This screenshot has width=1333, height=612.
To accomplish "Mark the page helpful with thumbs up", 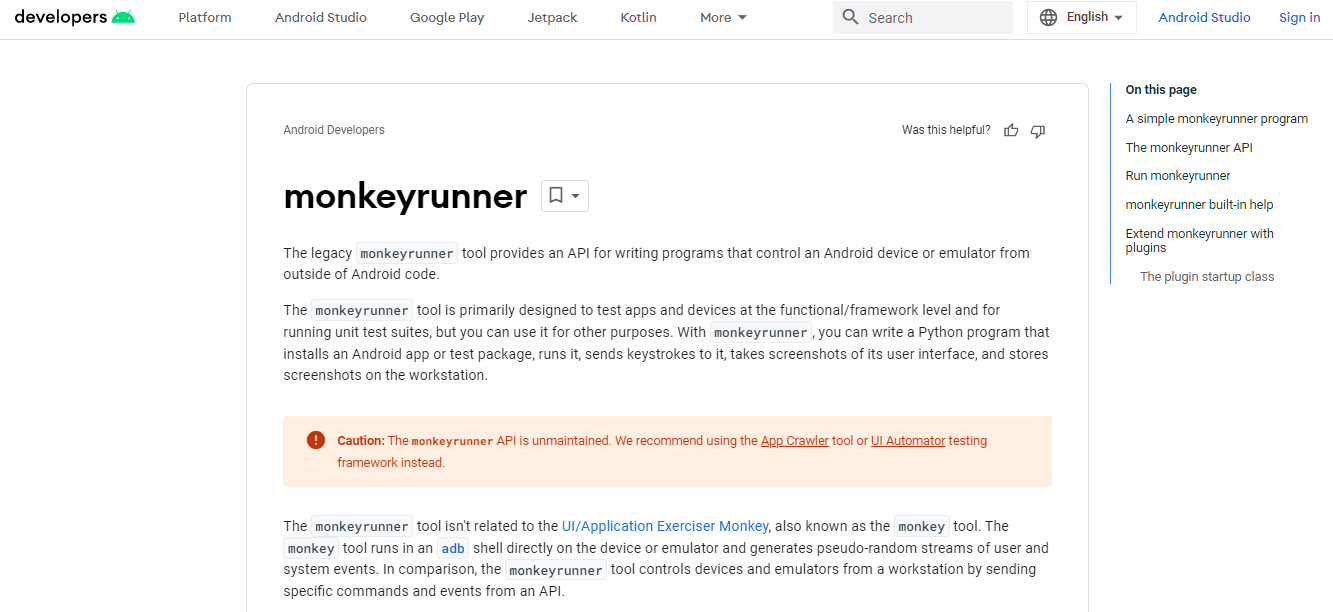I will pyautogui.click(x=1010, y=130).
